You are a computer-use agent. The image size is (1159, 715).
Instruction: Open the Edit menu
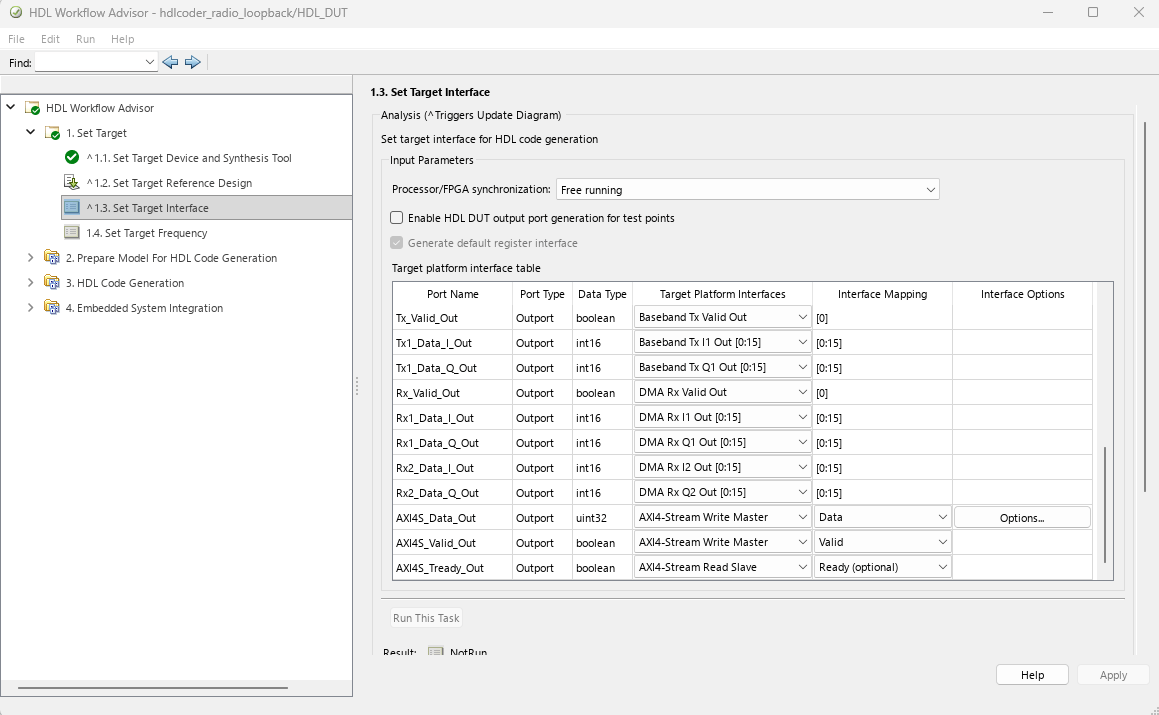pos(50,39)
